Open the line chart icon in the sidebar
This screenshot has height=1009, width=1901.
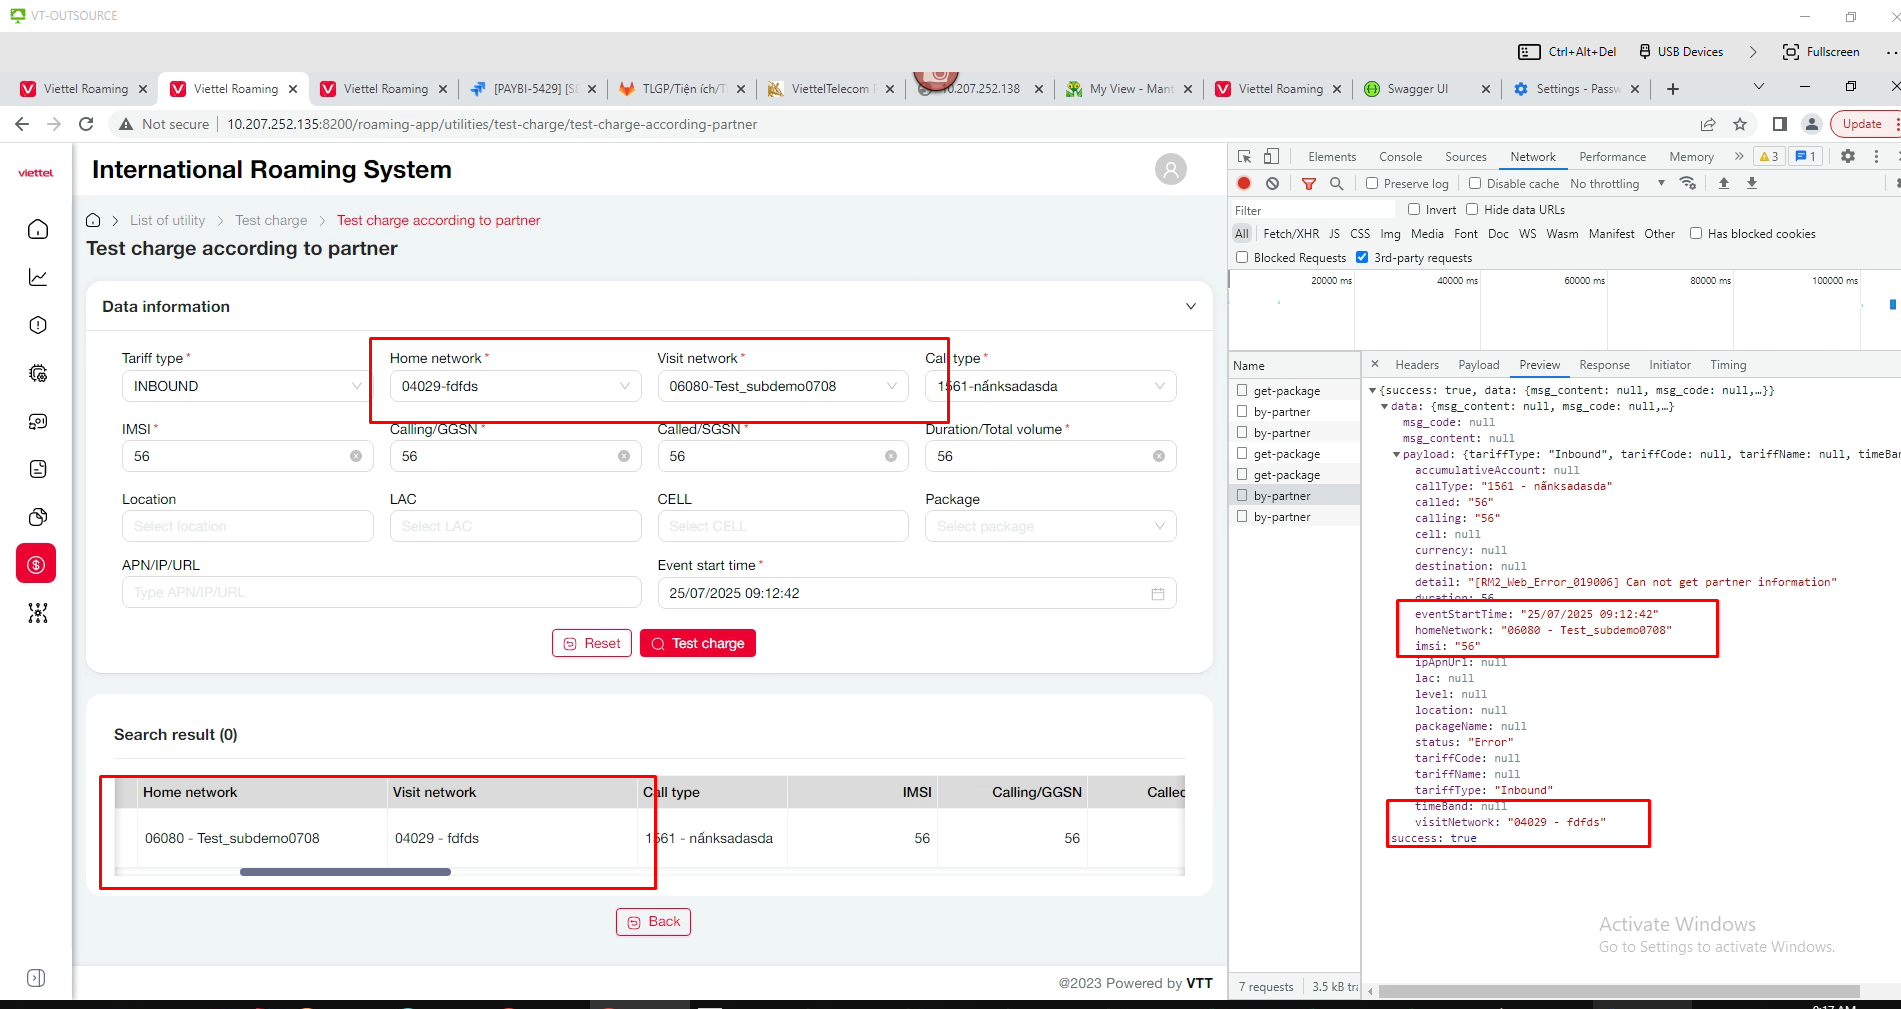[x=38, y=277]
